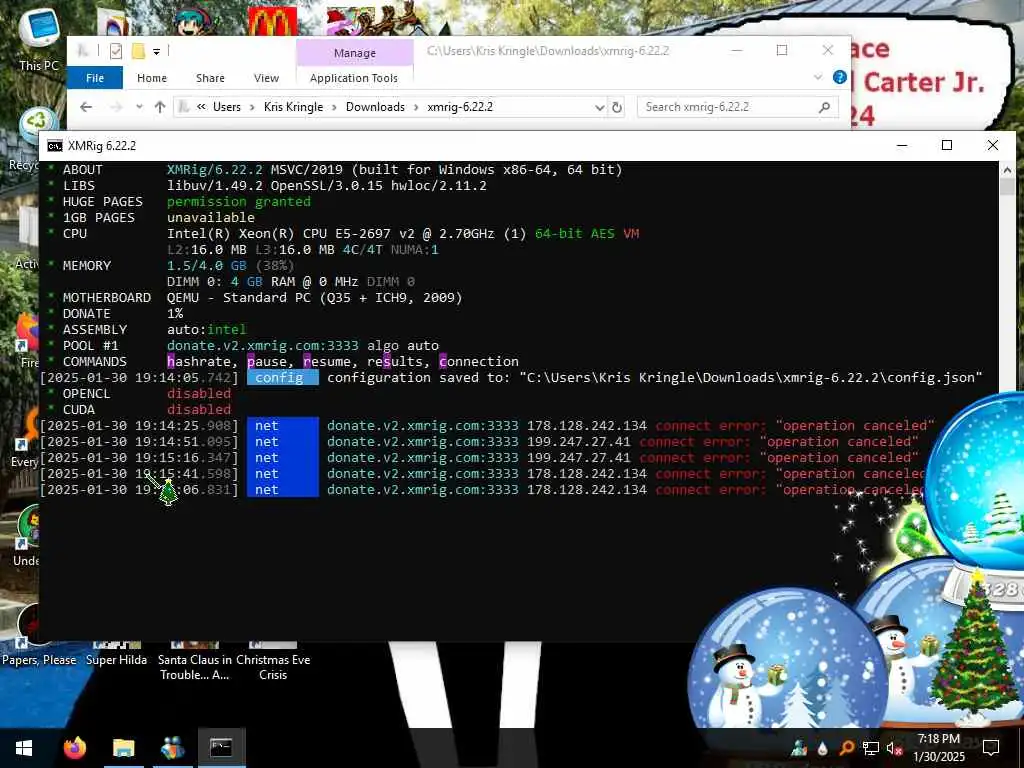The height and width of the screenshot is (768, 1024).
Task: Click the Properties quick access checkmark icon
Action: coord(116,51)
